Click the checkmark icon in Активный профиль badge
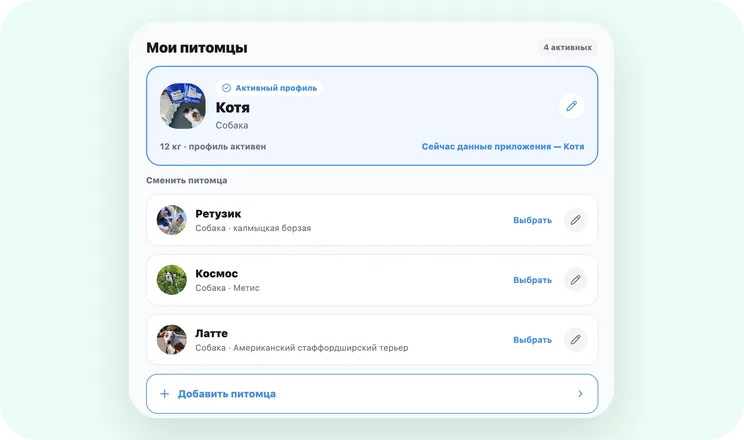This screenshot has height=440, width=744. (x=226, y=88)
